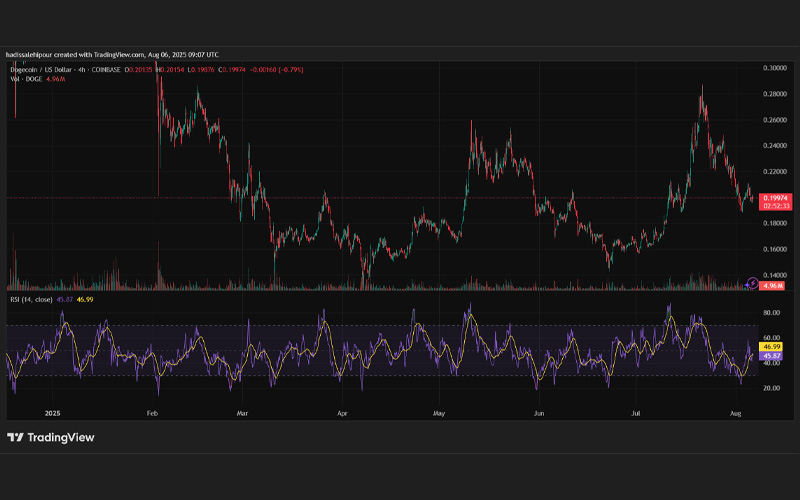
Task: Click the Dogecoin / US Dollar symbol title
Action: point(43,69)
